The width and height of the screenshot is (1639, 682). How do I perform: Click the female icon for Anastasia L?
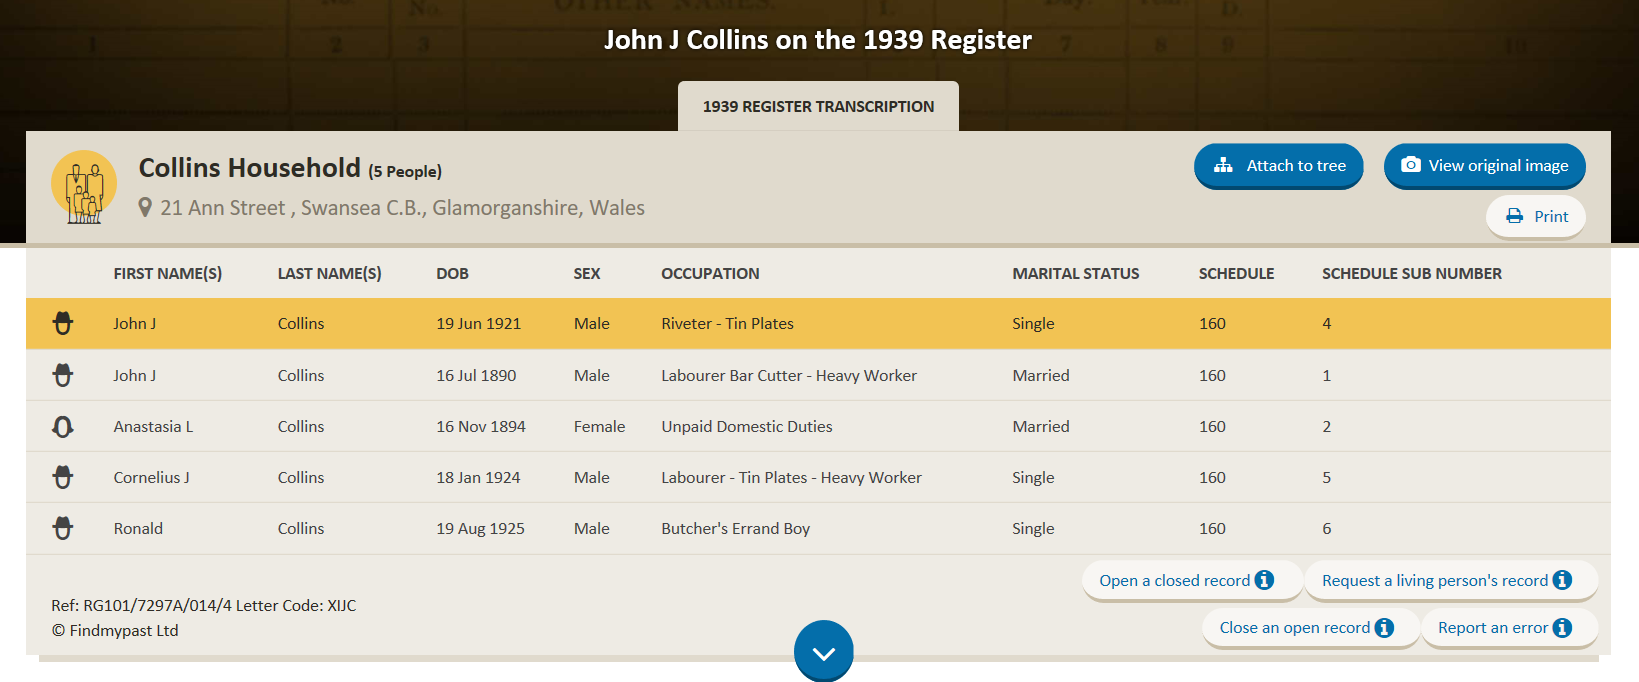click(x=63, y=427)
